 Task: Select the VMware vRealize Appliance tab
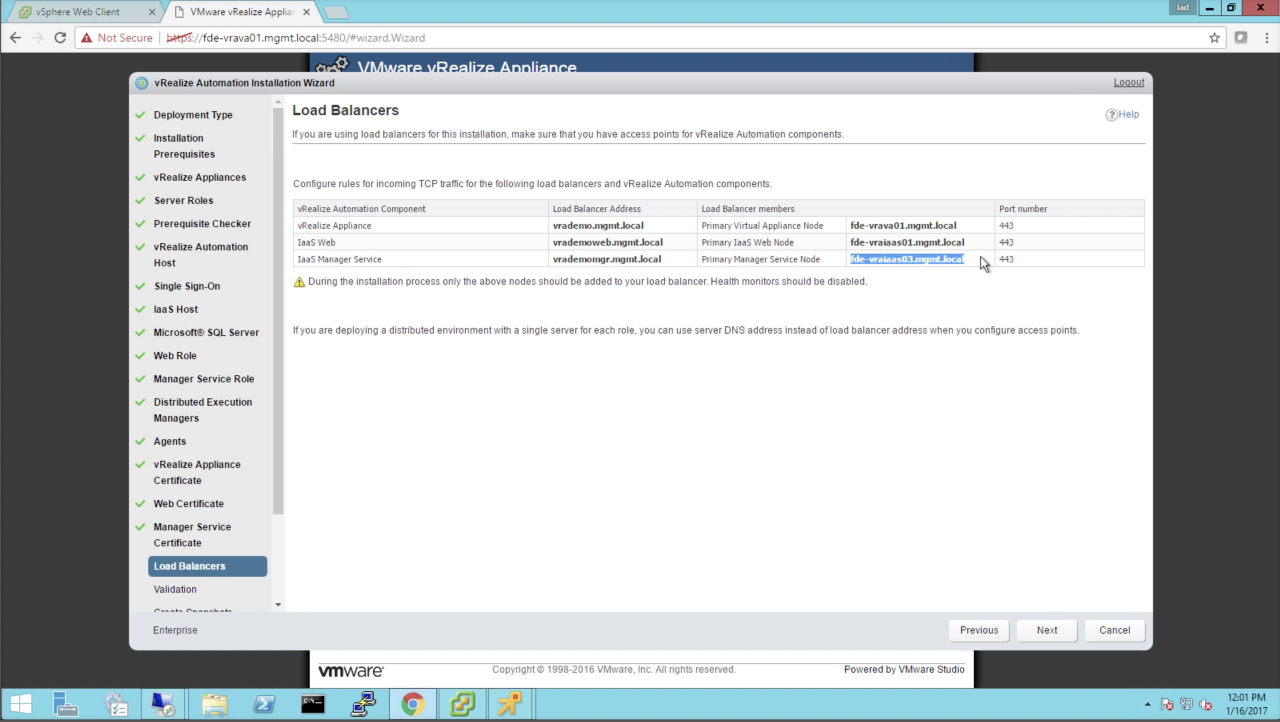click(241, 12)
